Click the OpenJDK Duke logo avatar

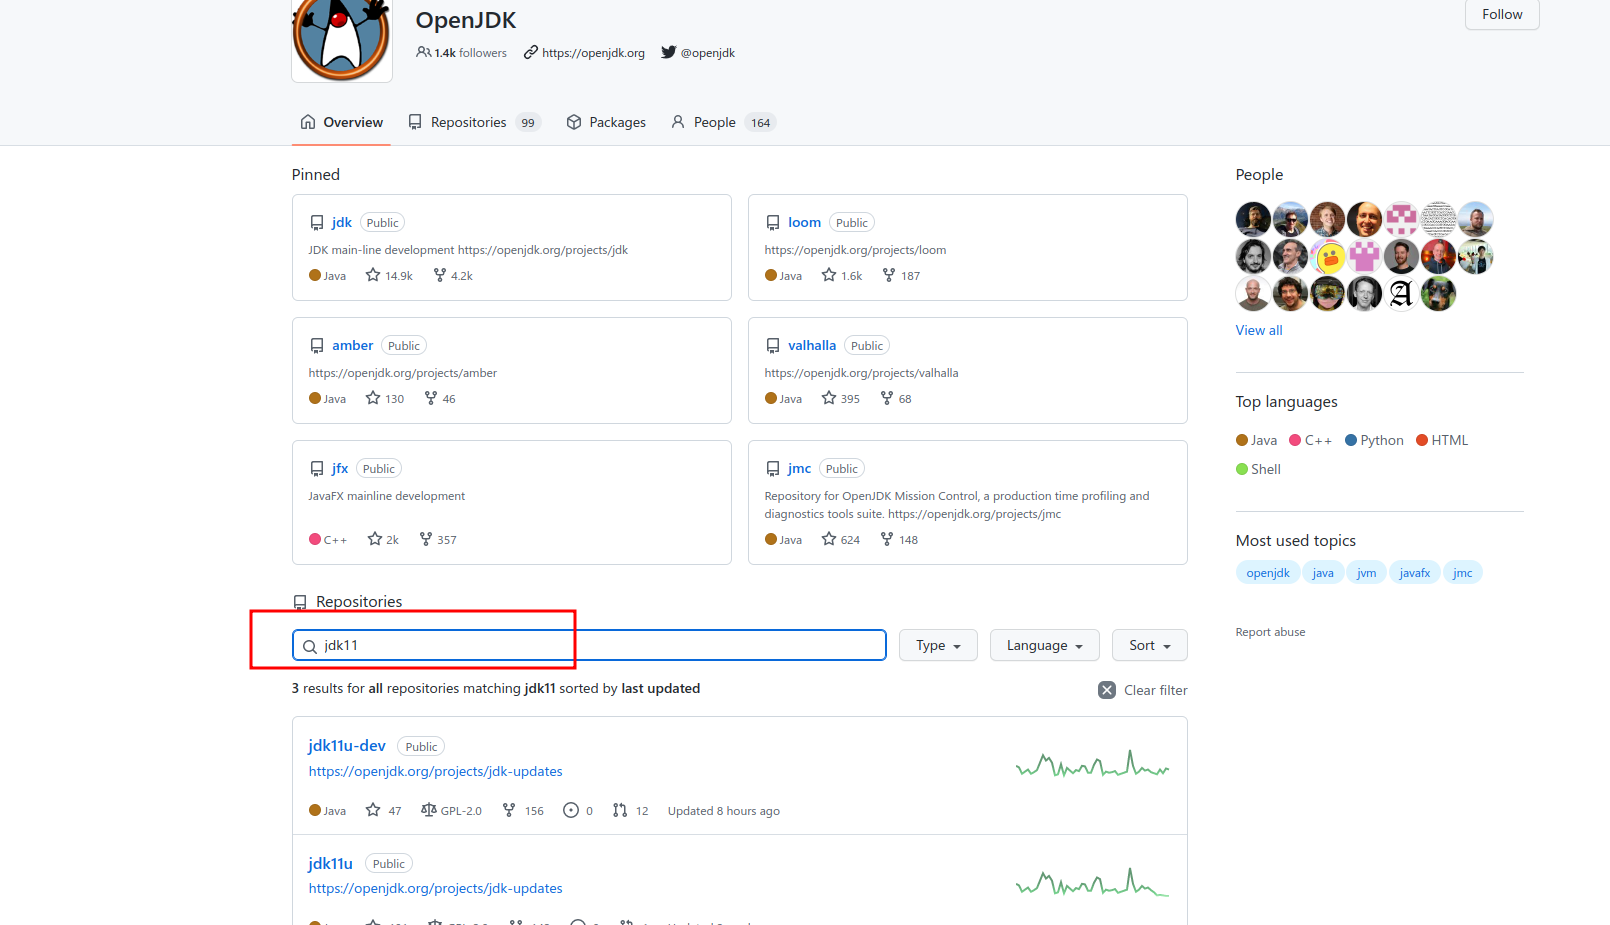[x=341, y=40]
